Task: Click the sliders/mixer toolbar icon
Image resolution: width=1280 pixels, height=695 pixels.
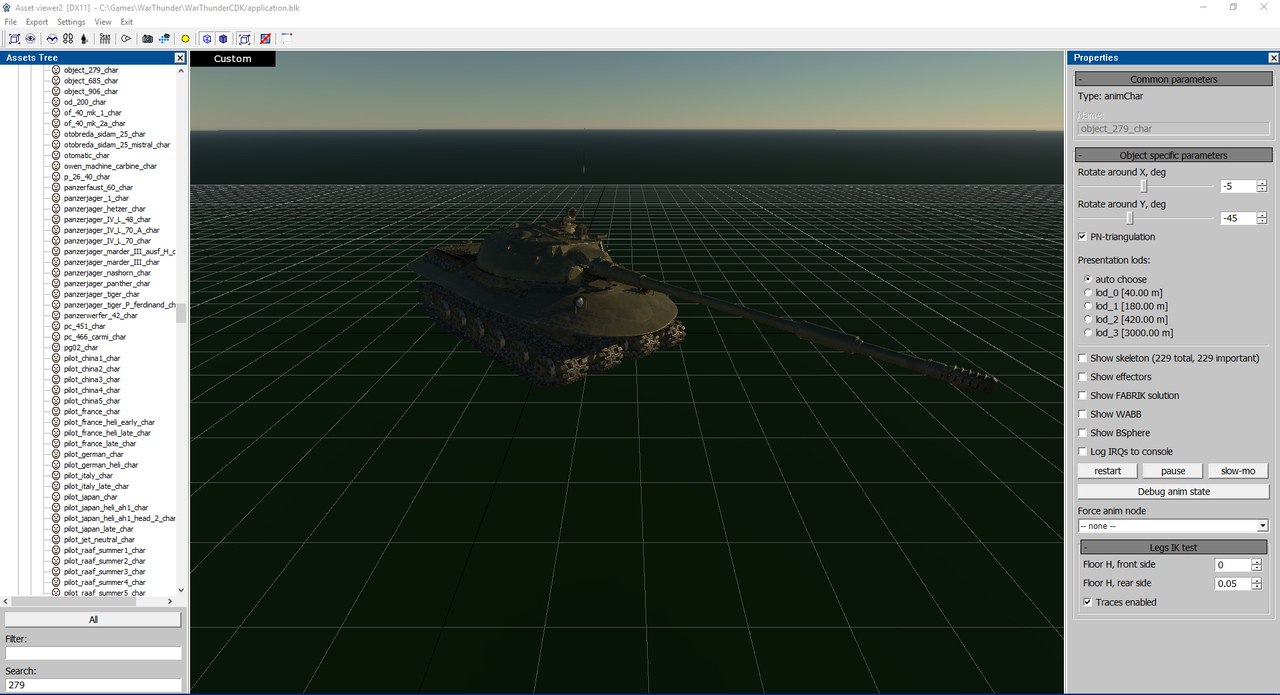Action: pos(104,39)
